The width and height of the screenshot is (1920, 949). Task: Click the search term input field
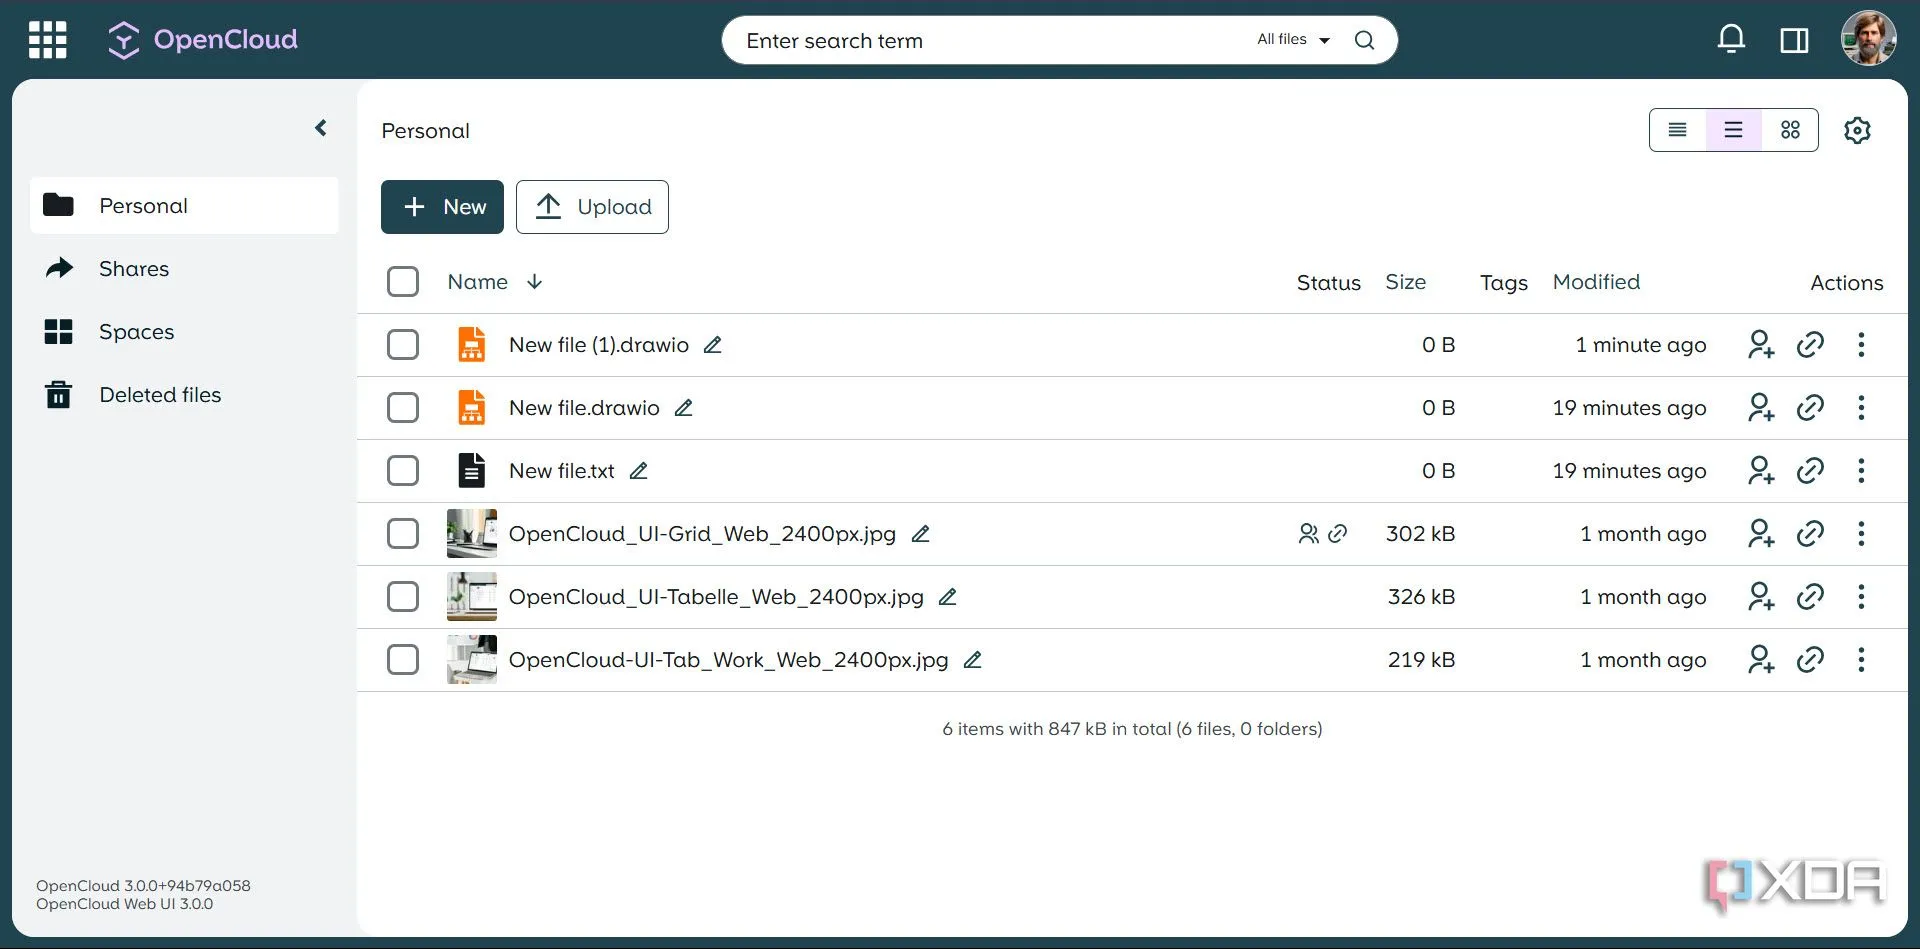(990, 40)
